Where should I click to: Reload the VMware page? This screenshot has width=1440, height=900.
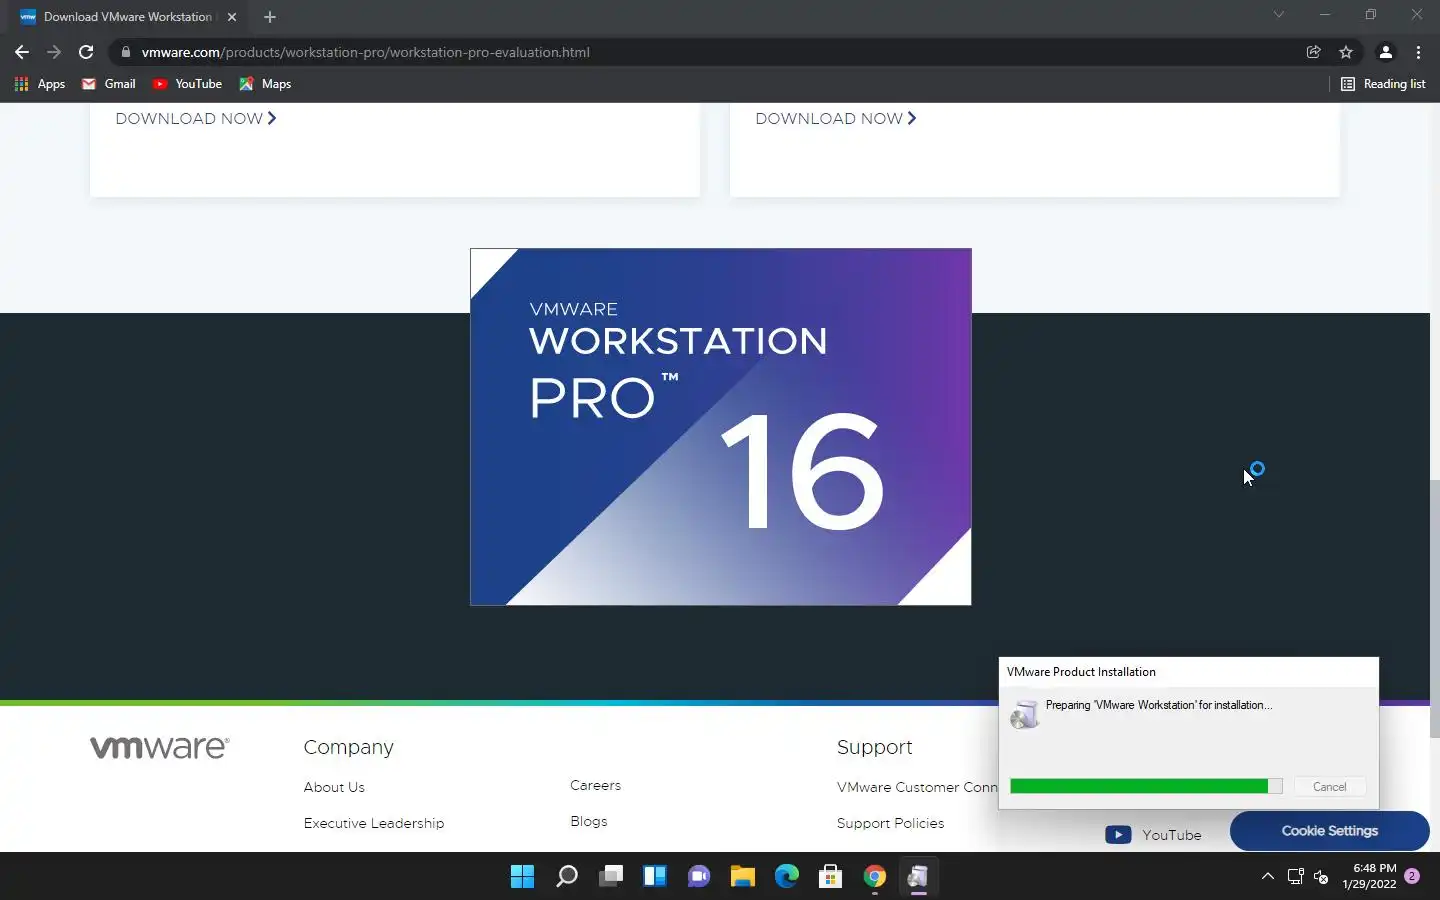pos(86,52)
